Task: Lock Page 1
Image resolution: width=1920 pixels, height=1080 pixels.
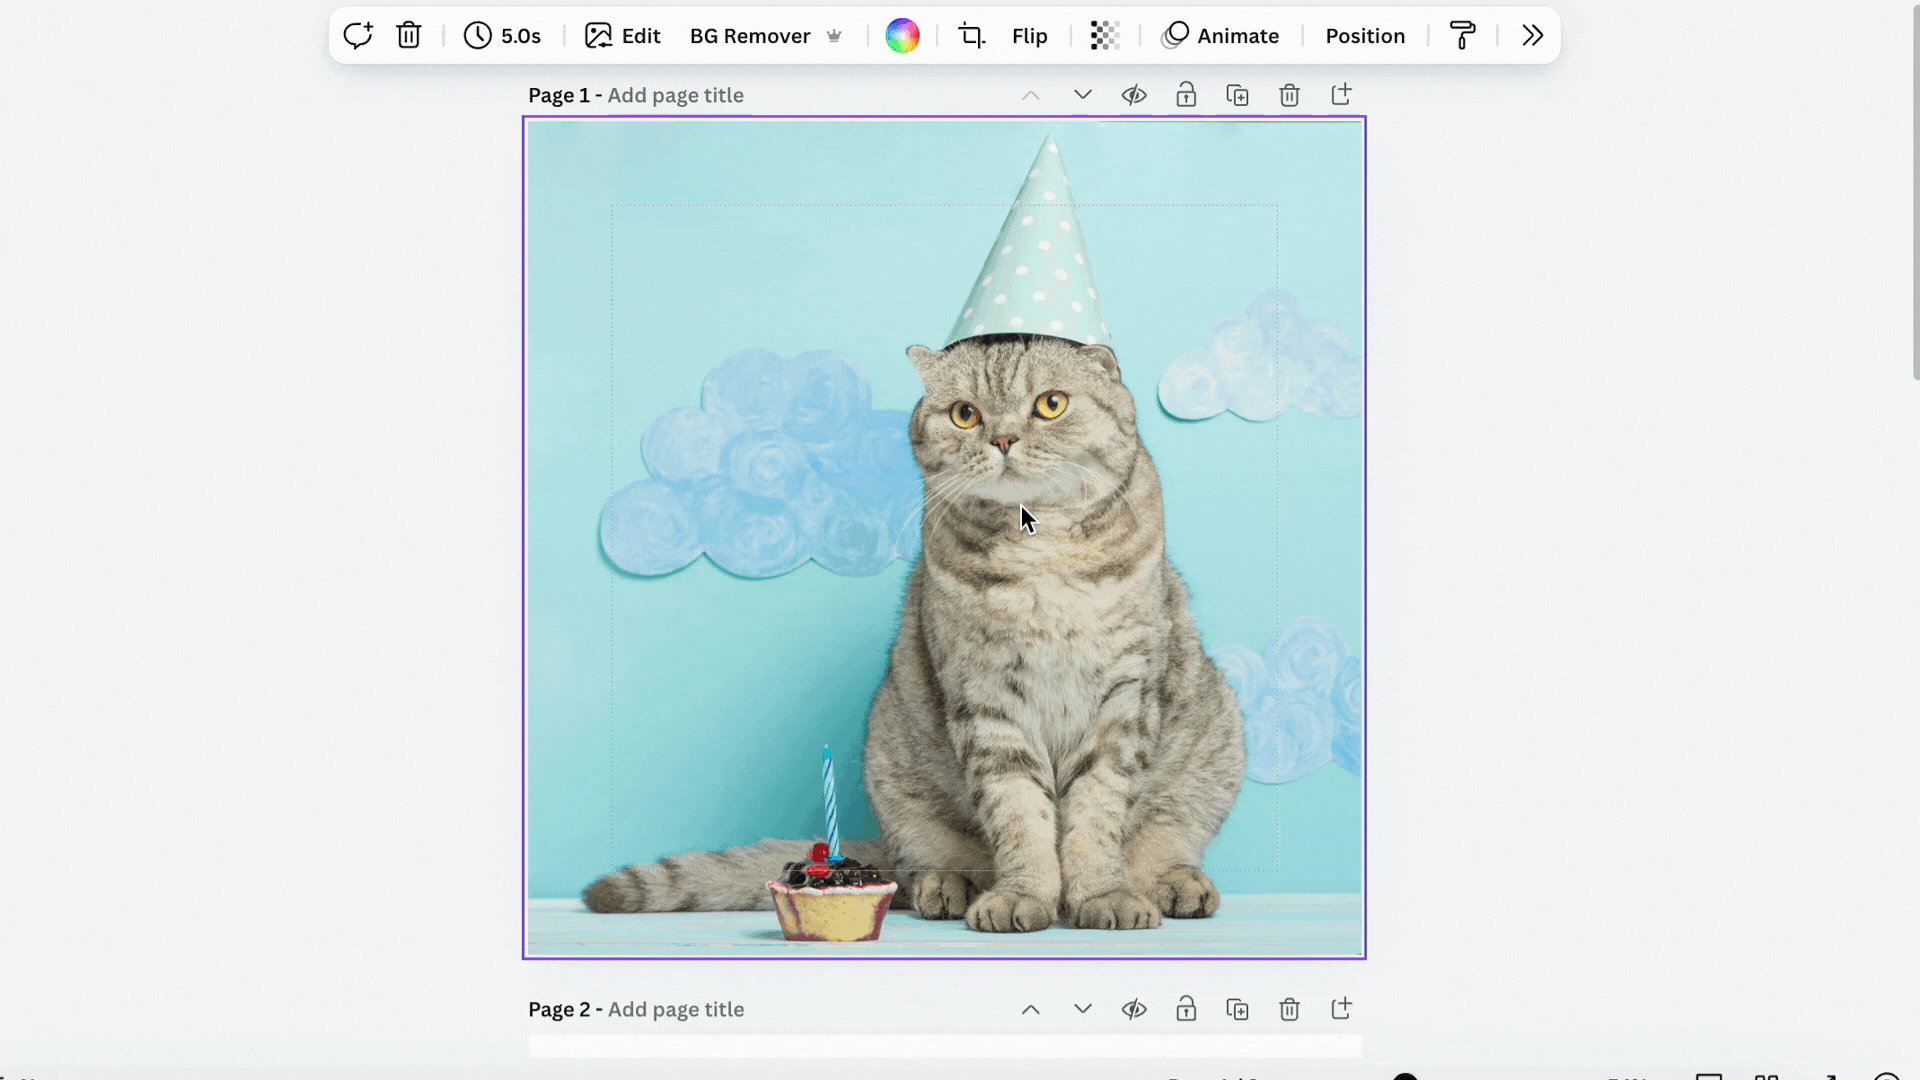Action: (x=1186, y=95)
